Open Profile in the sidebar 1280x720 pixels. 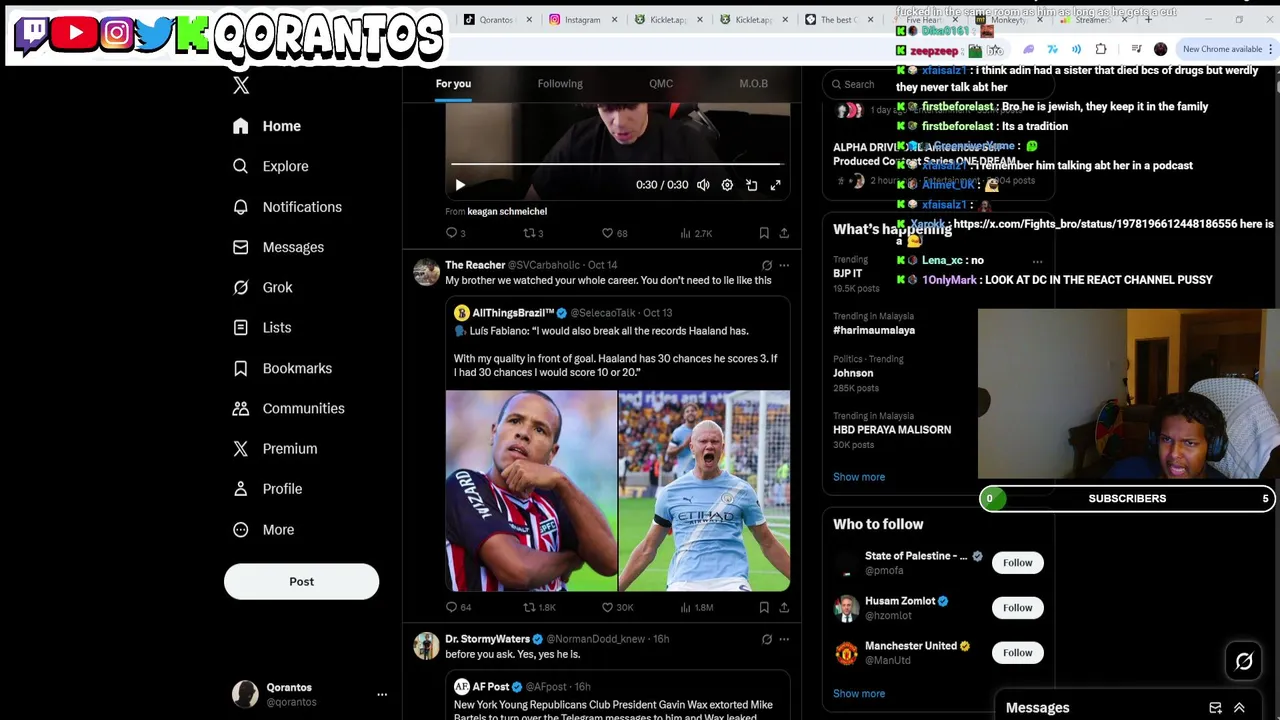click(x=267, y=489)
